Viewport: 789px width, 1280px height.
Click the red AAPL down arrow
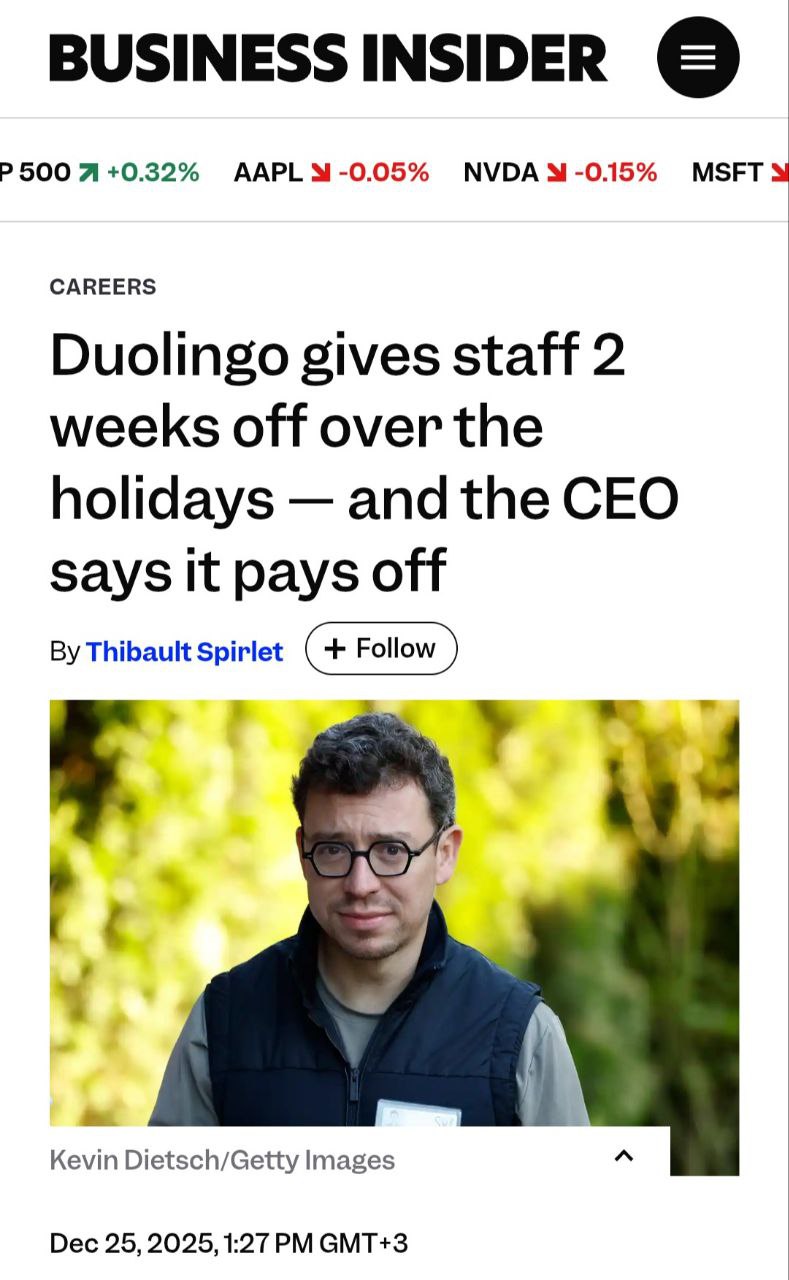click(320, 172)
